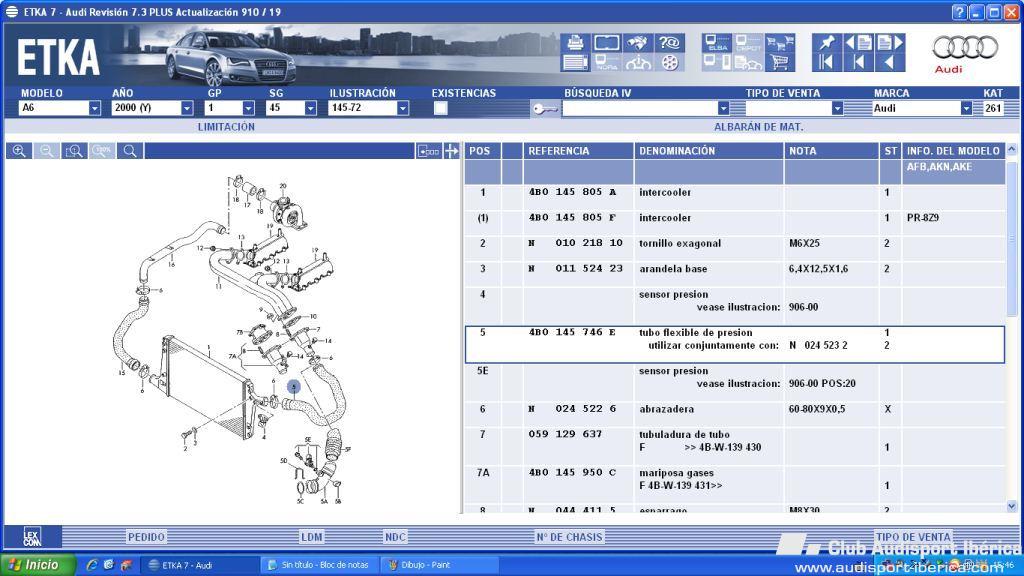Screen dimensions: 1024x576
Task: Open the binoculars search tool
Action: pos(638,42)
